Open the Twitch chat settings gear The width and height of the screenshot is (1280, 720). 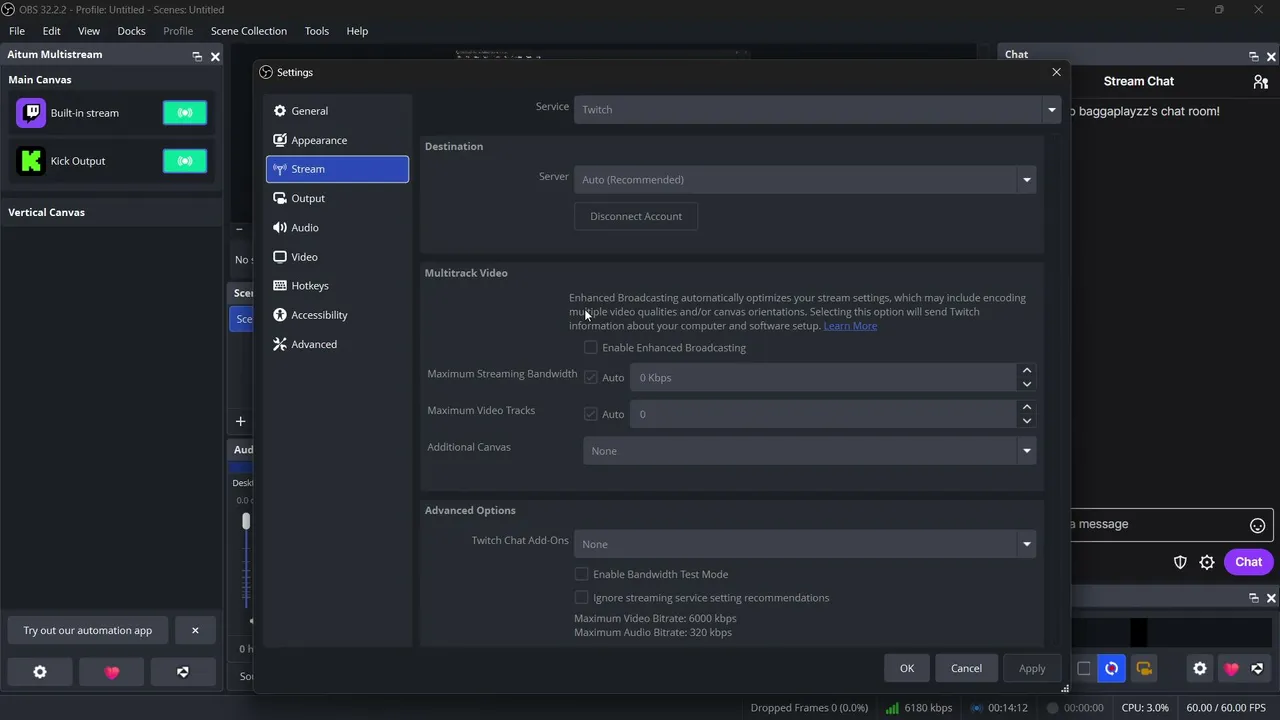1207,562
